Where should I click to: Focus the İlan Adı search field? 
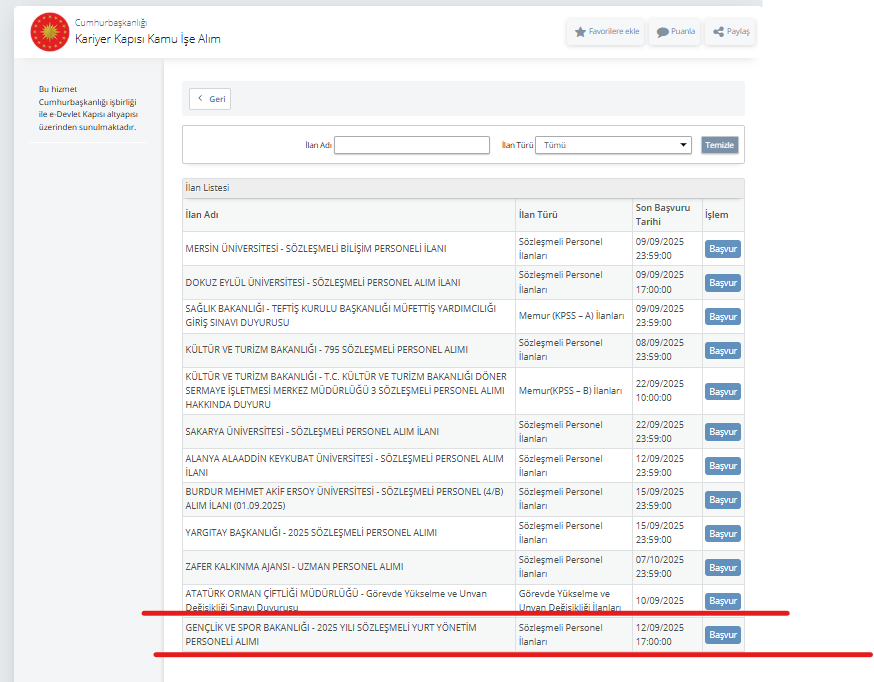[x=412, y=145]
